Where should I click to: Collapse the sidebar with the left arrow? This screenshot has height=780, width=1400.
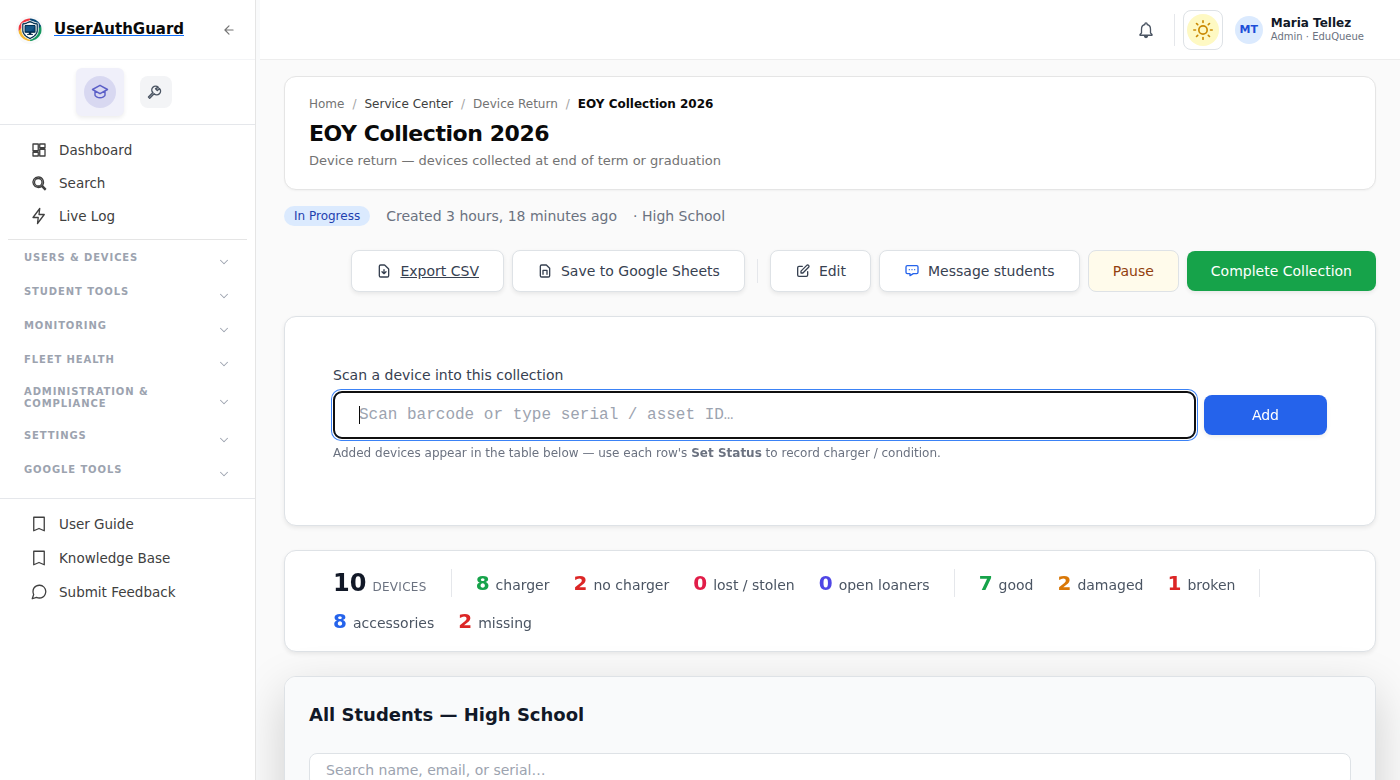coord(229,30)
